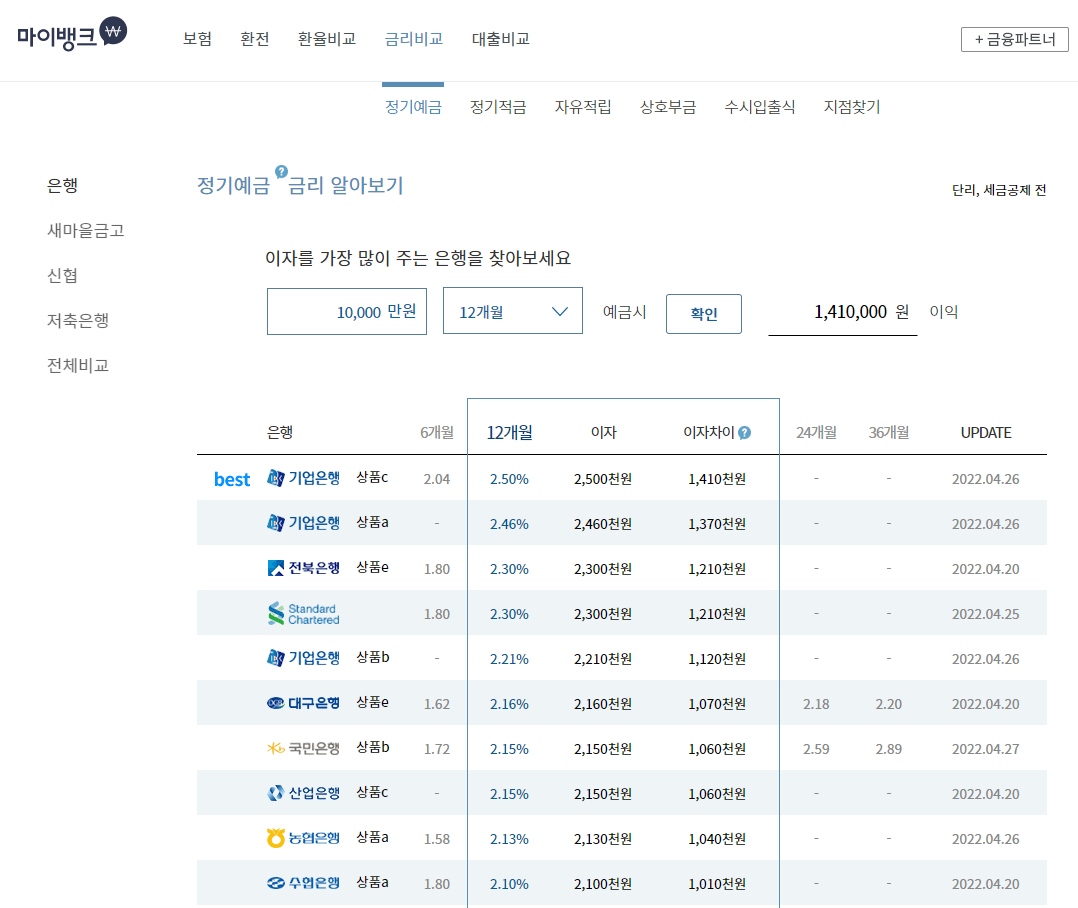Switch to the 정기적금 tab
Image resolution: width=1078 pixels, height=908 pixels.
point(498,107)
